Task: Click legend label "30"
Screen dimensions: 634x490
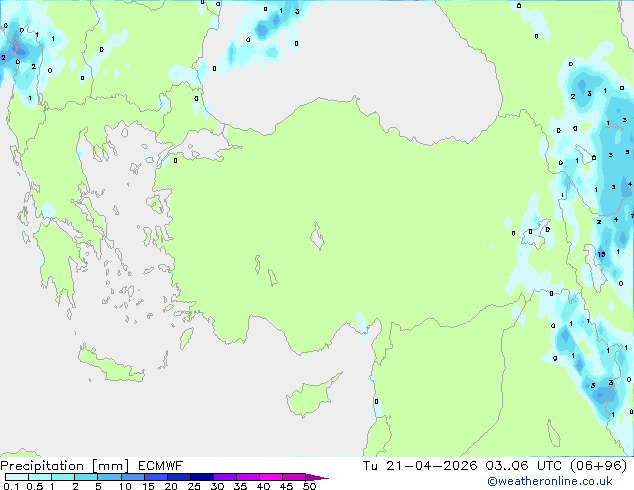Action: [x=217, y=486]
